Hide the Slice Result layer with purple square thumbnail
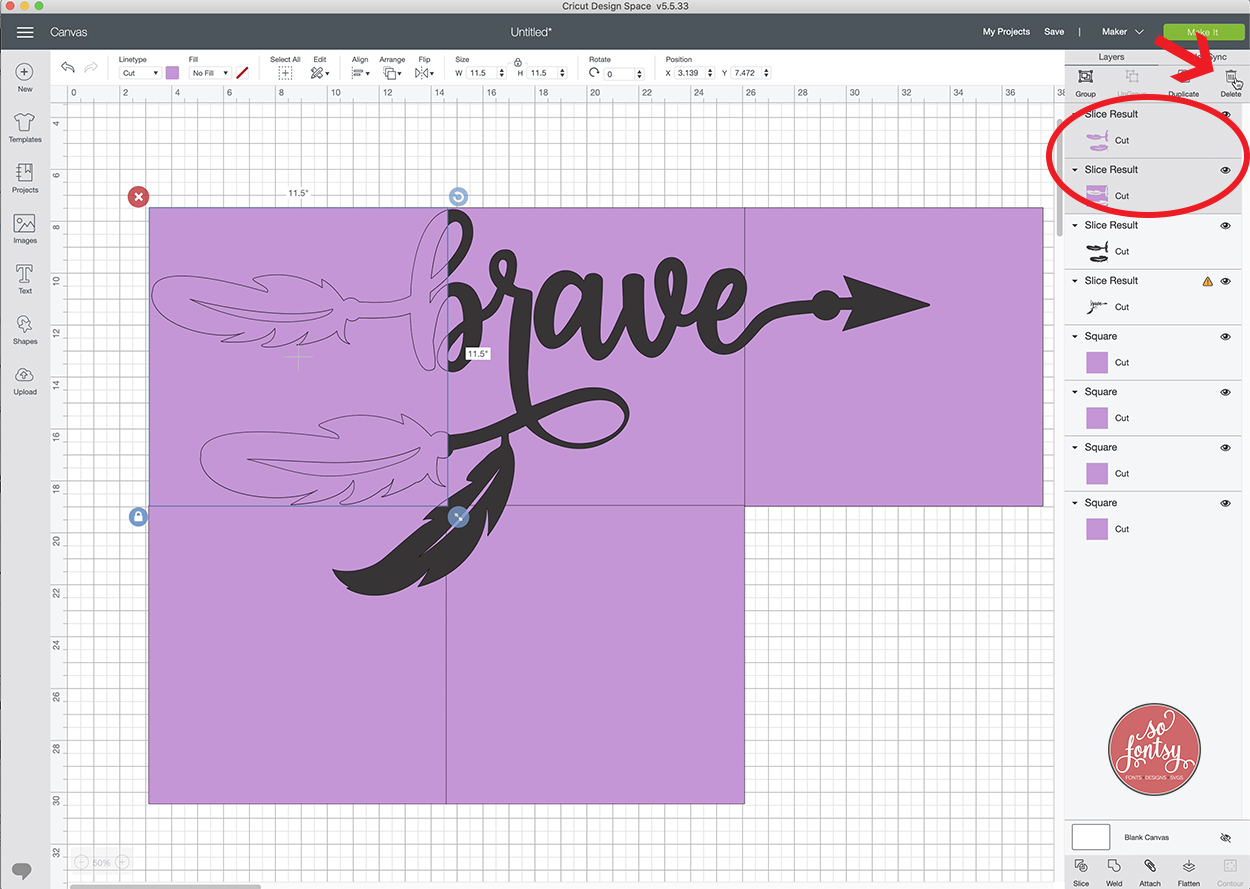 pyautogui.click(x=1225, y=170)
